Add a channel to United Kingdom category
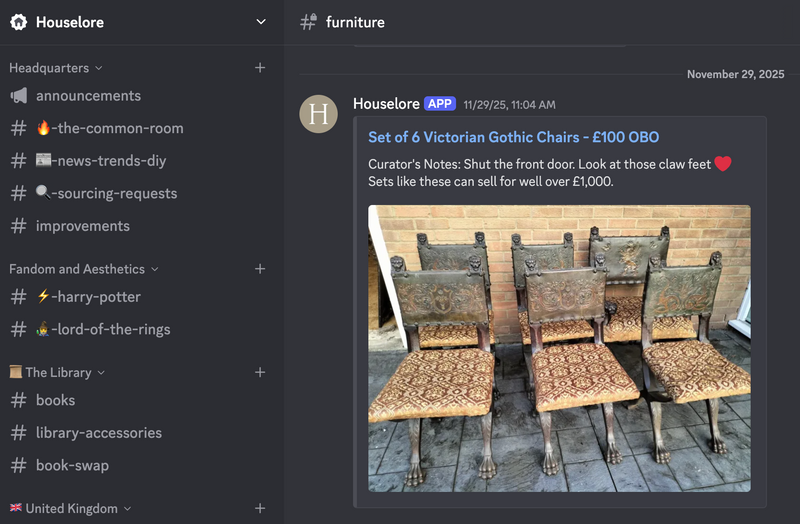Viewport: 800px width, 524px height. click(260, 508)
